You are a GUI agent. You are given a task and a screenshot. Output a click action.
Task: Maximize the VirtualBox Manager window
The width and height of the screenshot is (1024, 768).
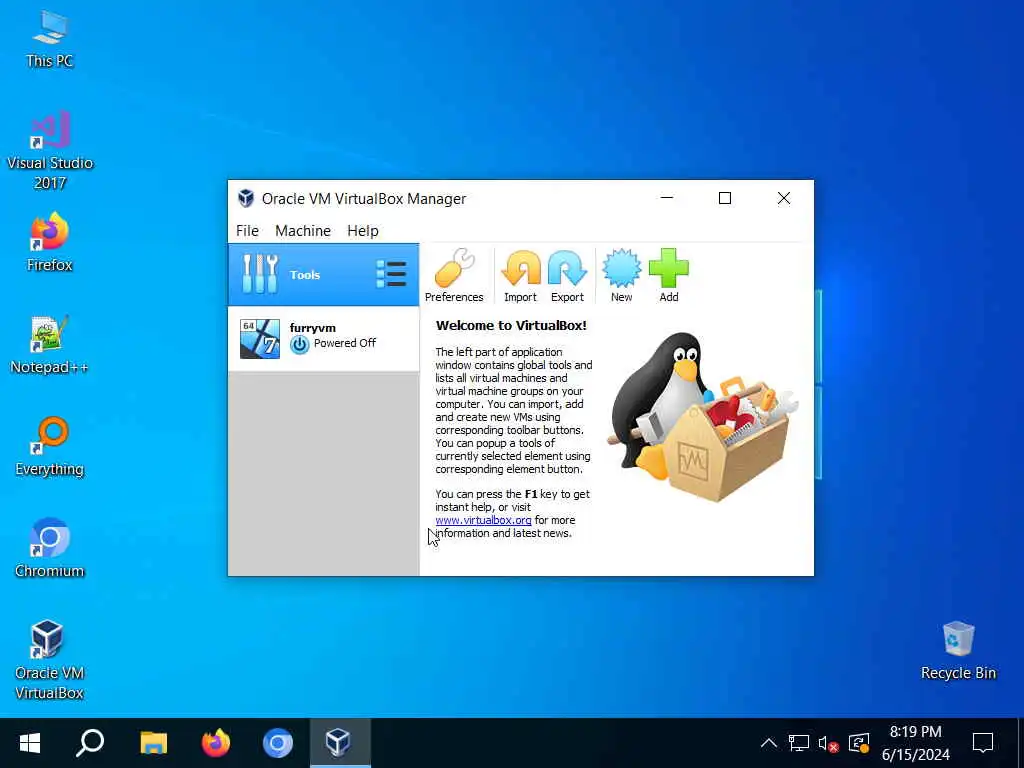coord(725,198)
